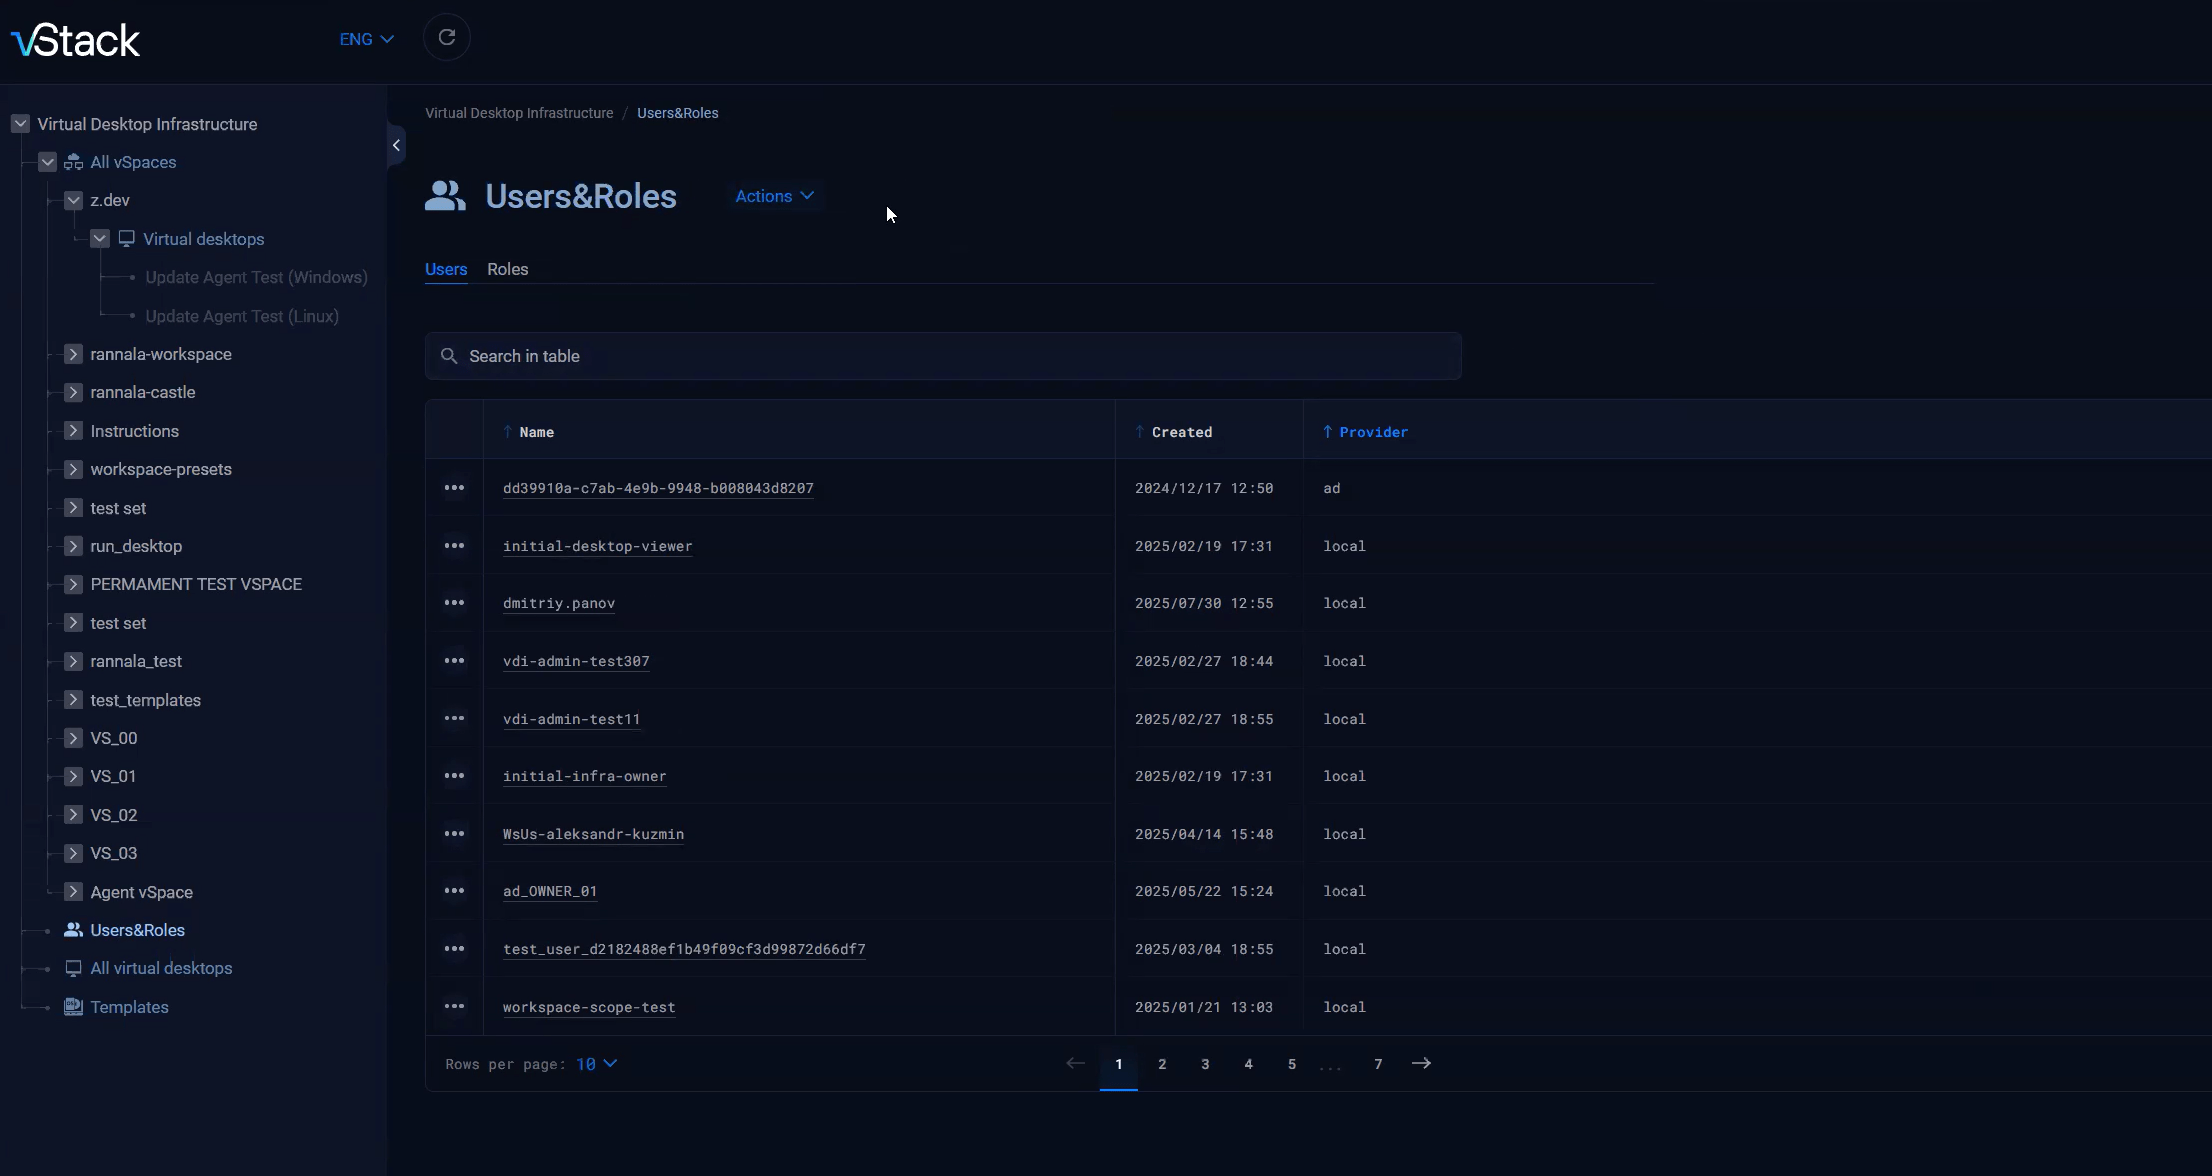Viewport: 2212px width, 1176px height.
Task: Click the All virtual desktops monitor icon
Action: click(73, 968)
